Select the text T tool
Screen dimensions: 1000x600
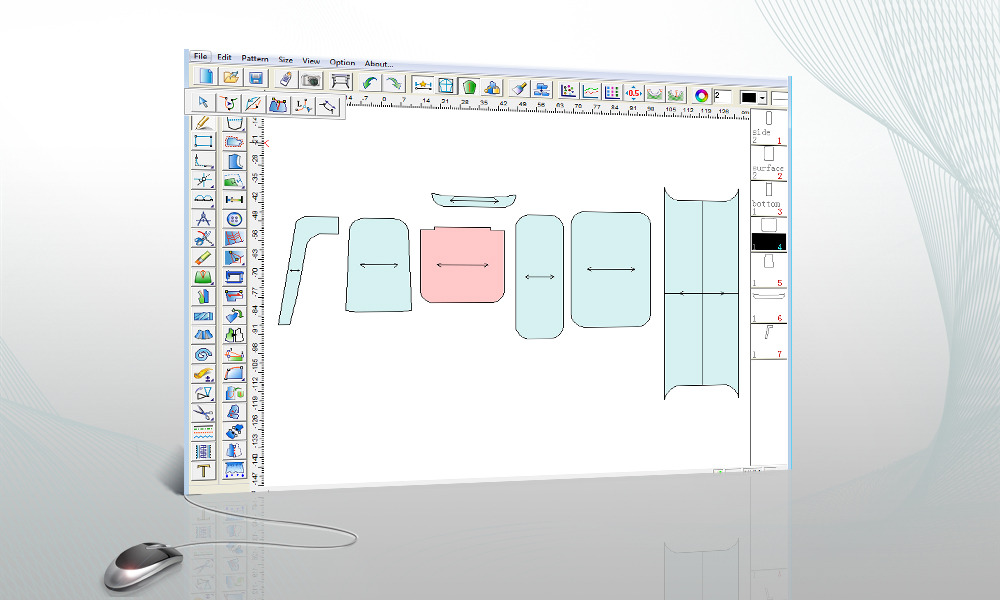(203, 470)
